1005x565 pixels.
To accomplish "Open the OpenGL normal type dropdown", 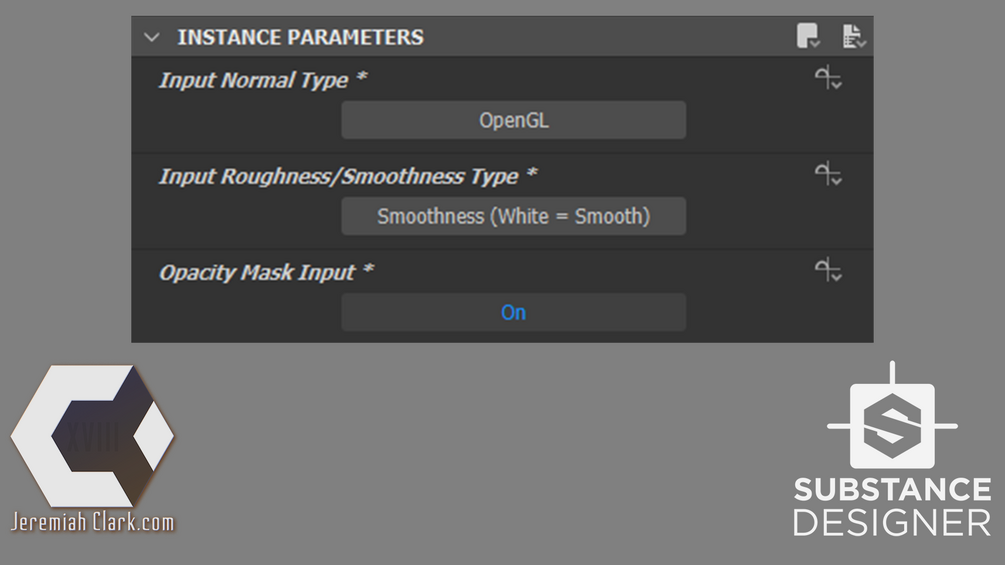I will [513, 120].
